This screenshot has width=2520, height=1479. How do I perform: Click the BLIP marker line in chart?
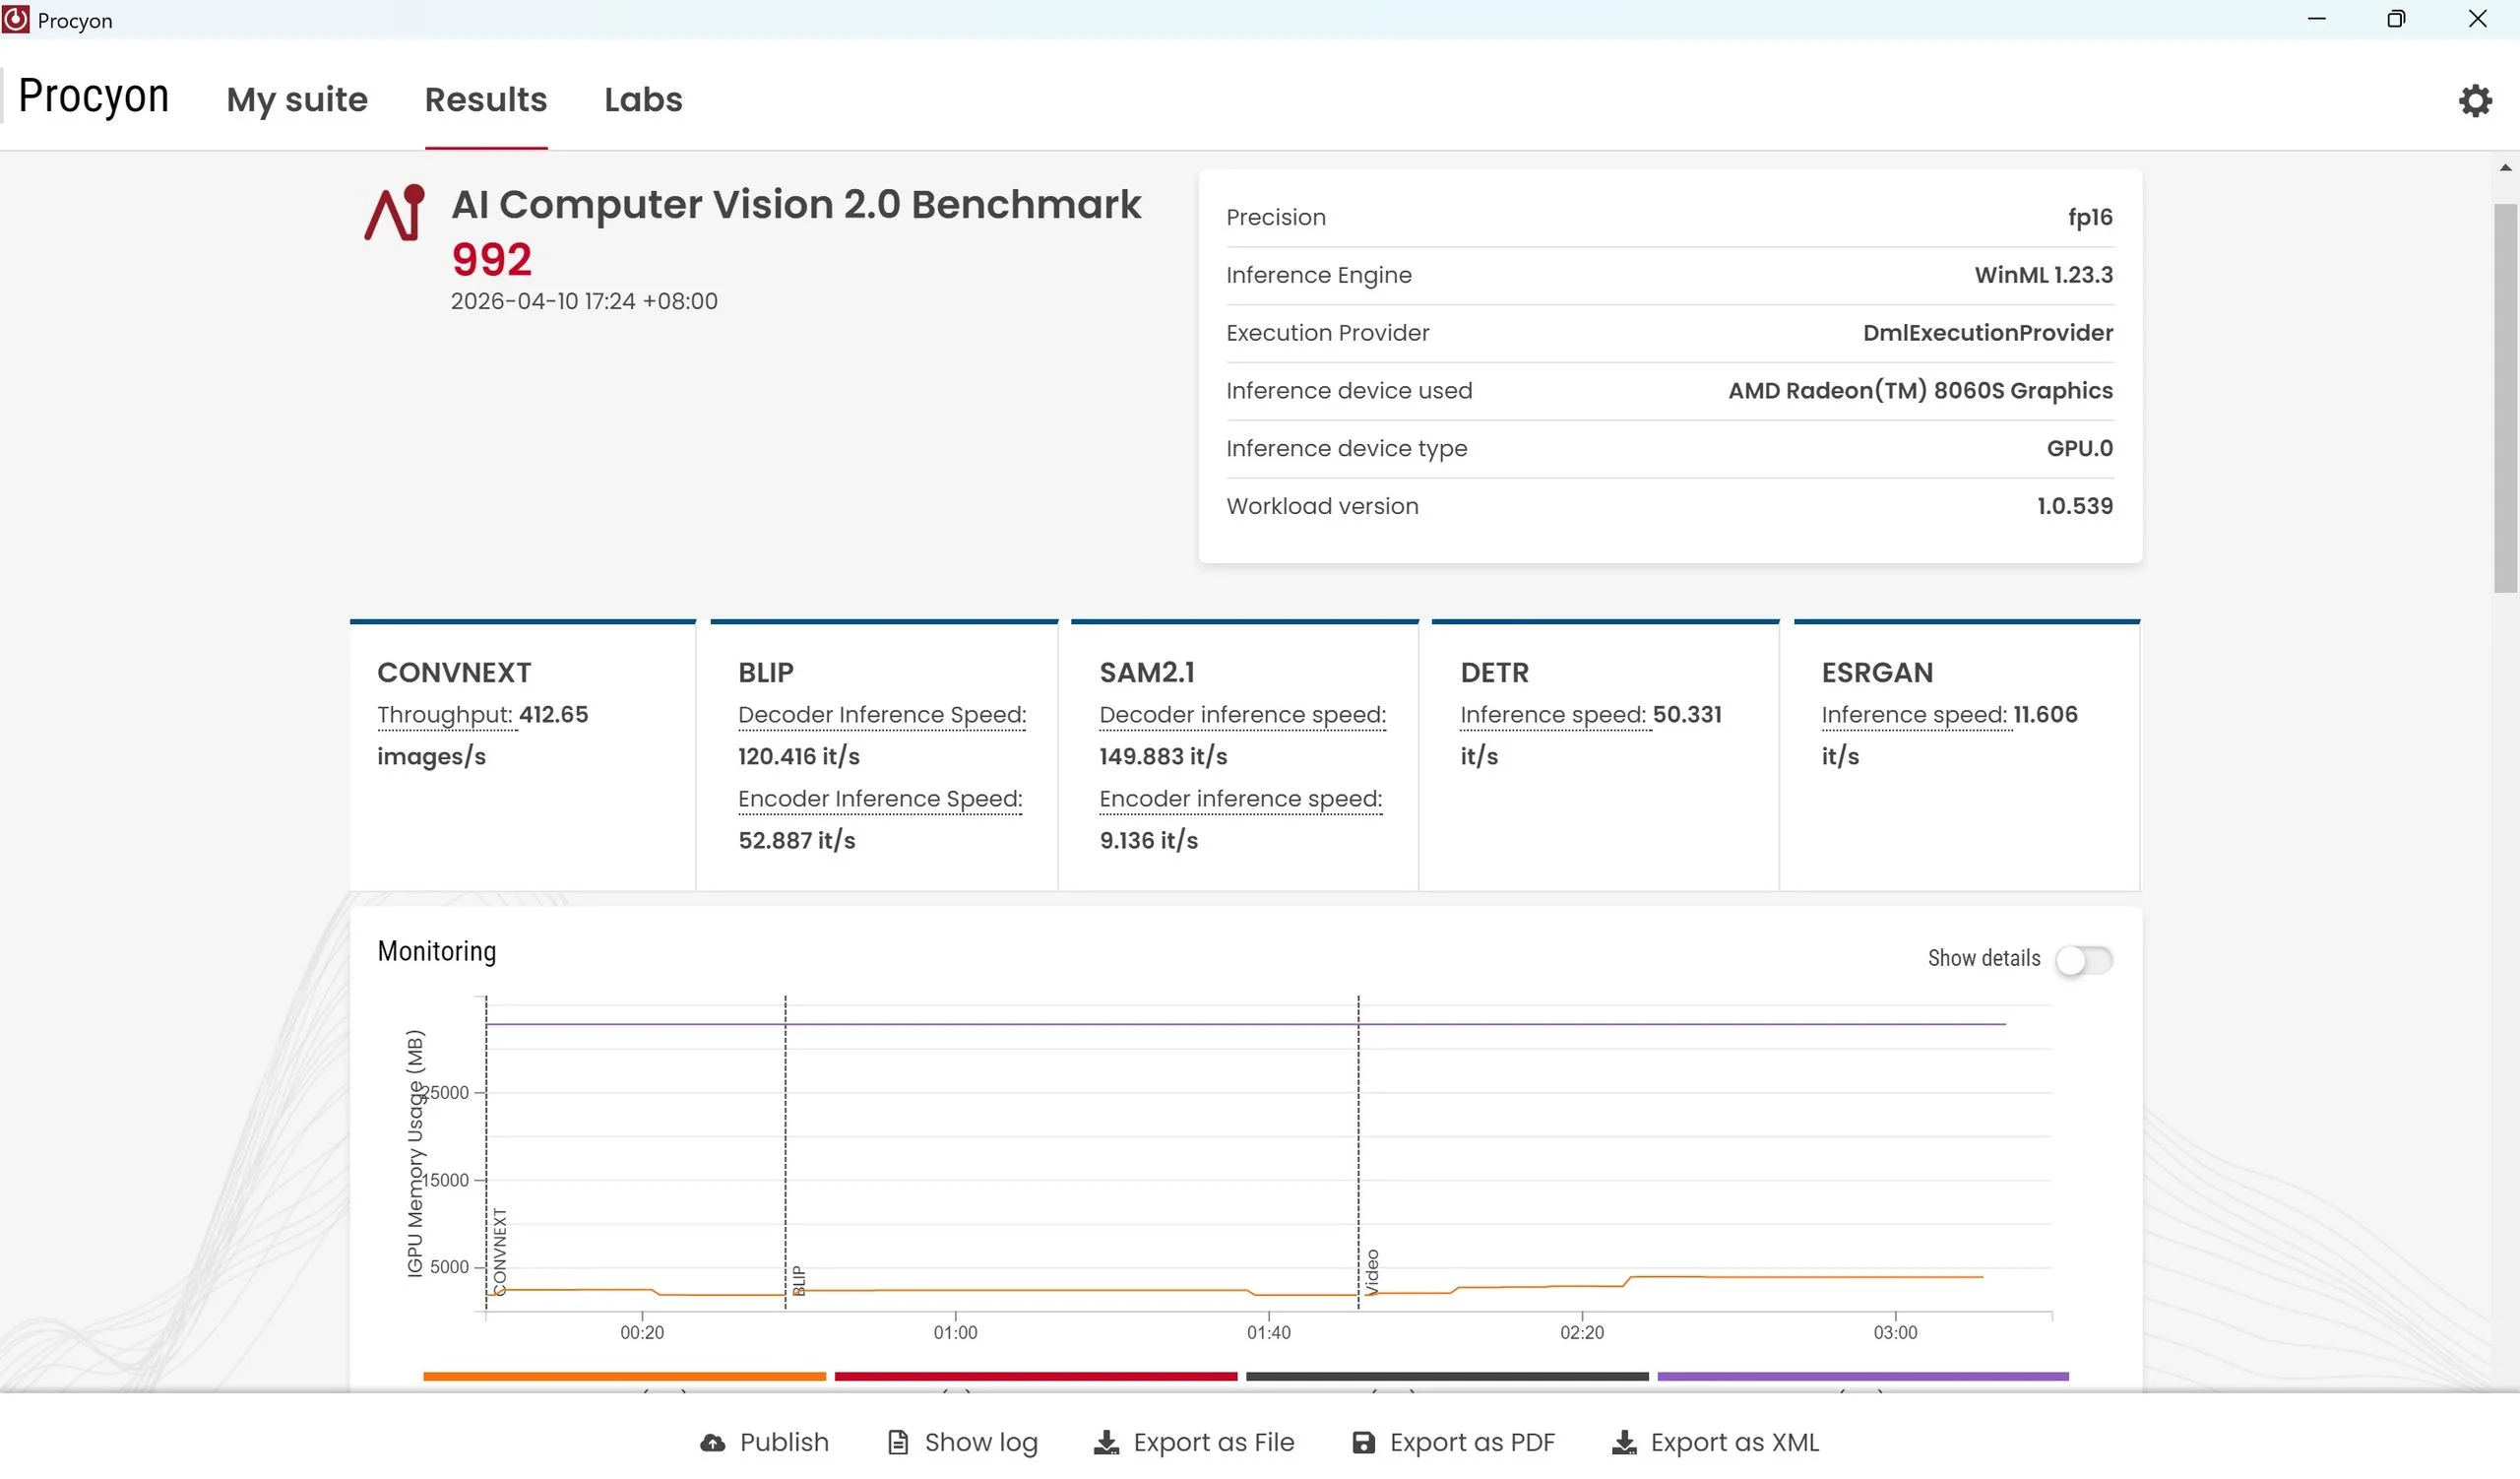(785, 1150)
